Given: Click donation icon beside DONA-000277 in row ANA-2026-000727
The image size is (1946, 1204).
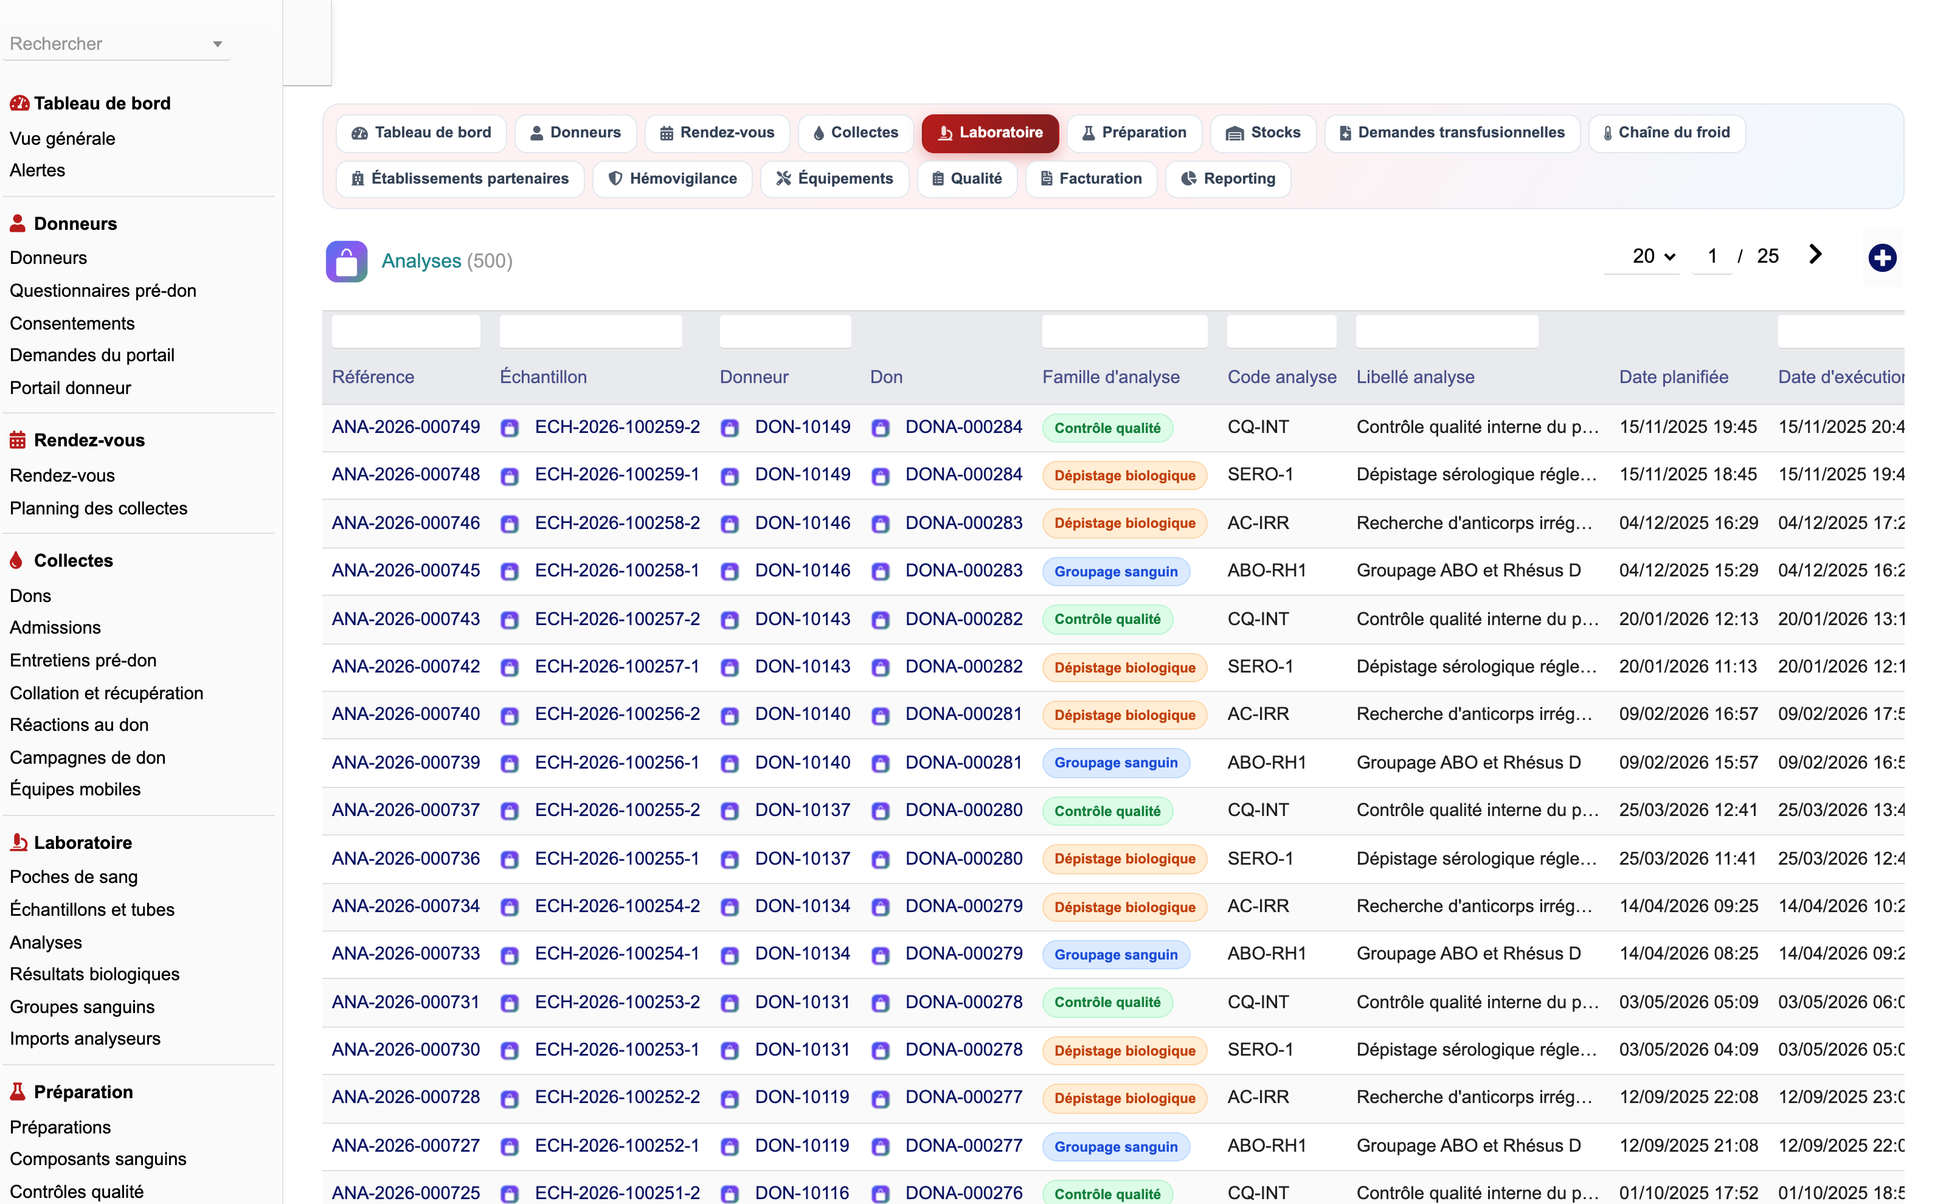Looking at the screenshot, I should 880,1146.
